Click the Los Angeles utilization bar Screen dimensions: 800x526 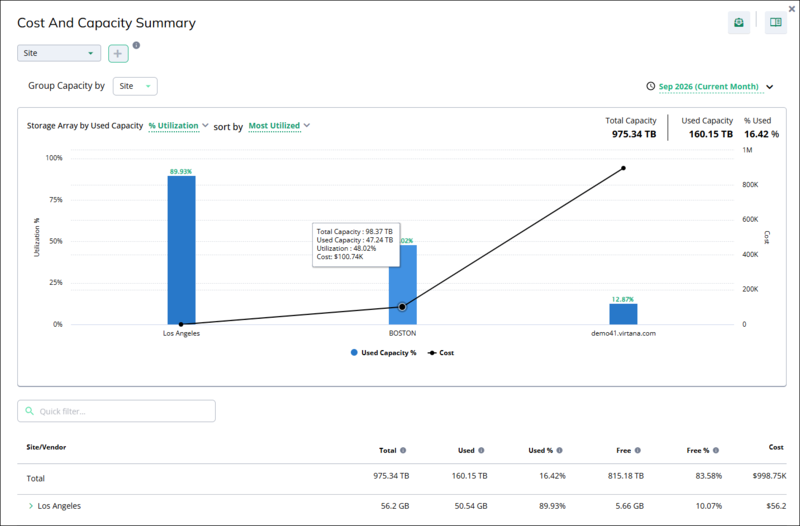pyautogui.click(x=181, y=250)
